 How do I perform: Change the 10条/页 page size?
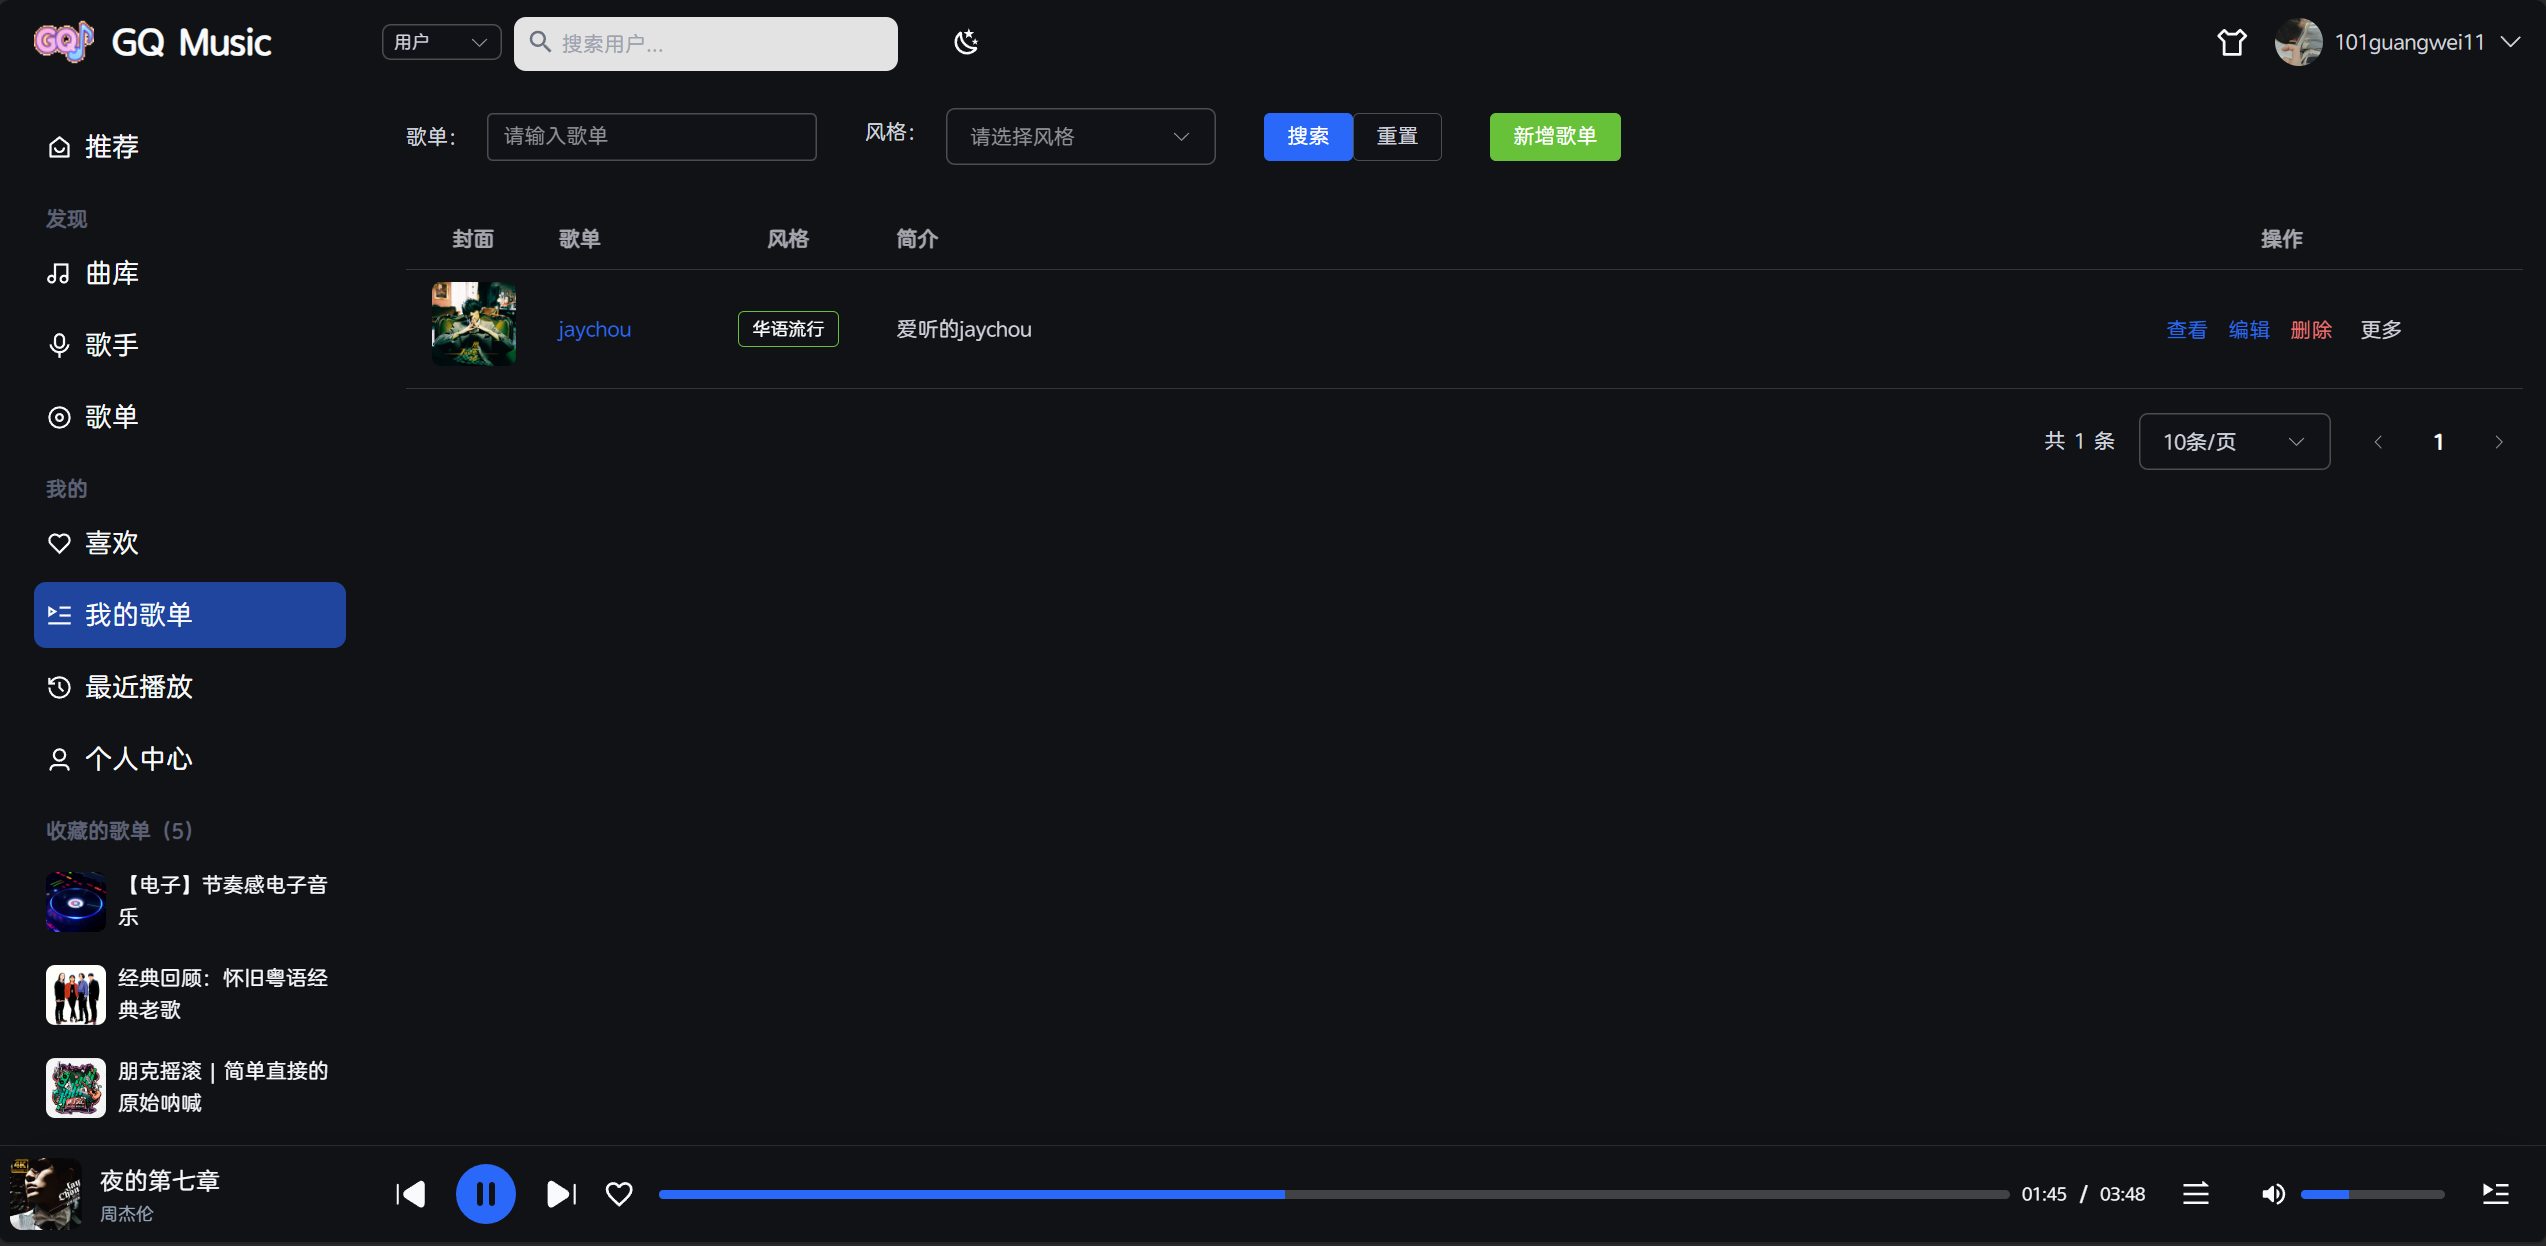[x=2233, y=441]
